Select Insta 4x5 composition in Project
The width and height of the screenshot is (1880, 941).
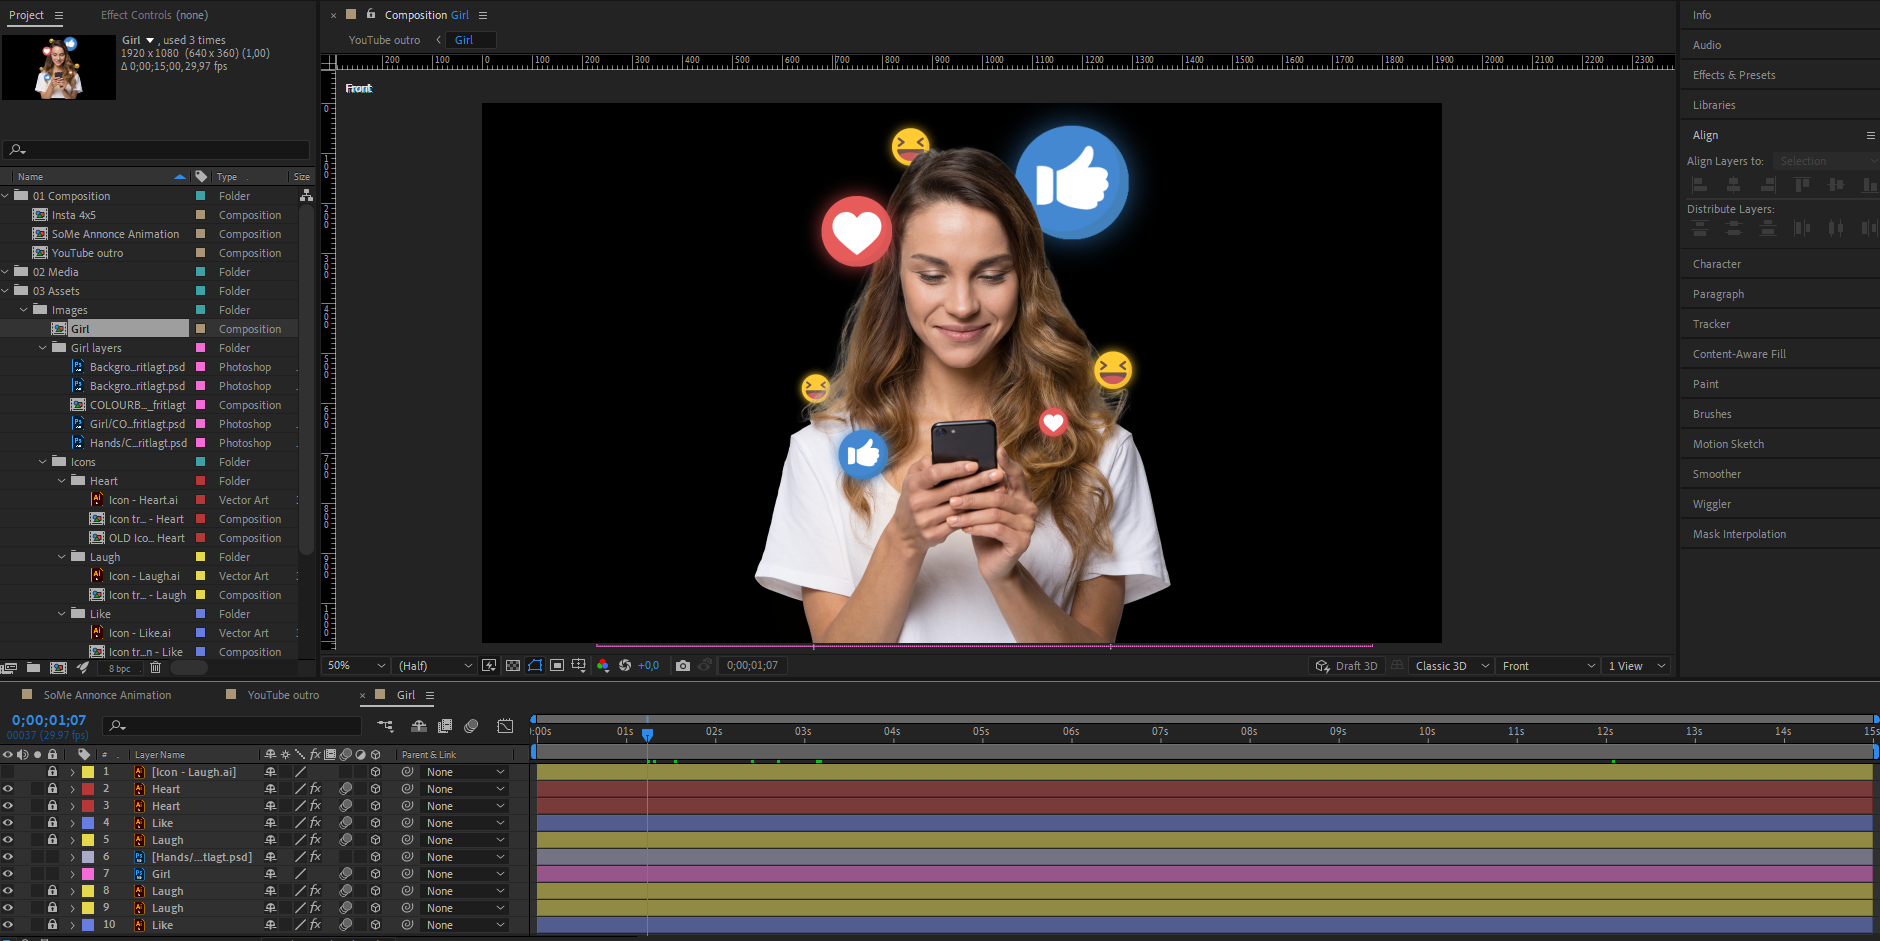74,215
